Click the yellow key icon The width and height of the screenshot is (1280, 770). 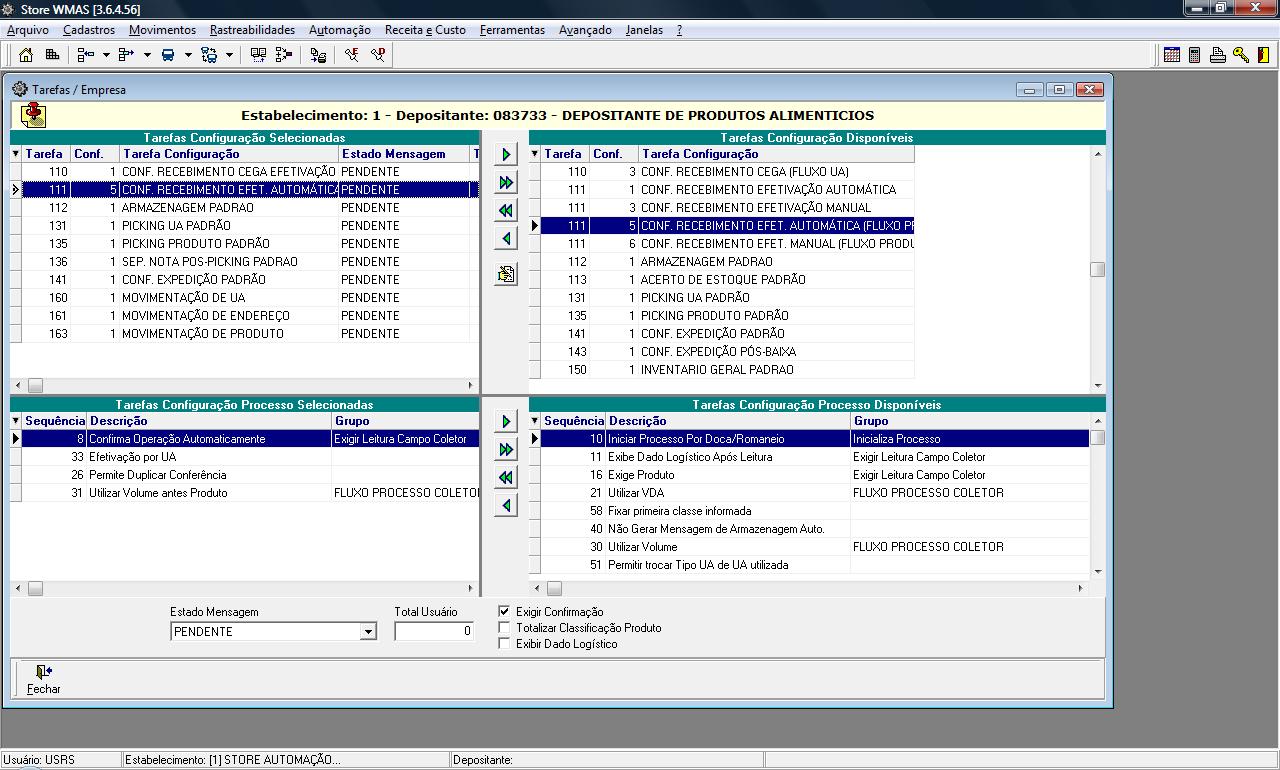pyautogui.click(x=1241, y=55)
